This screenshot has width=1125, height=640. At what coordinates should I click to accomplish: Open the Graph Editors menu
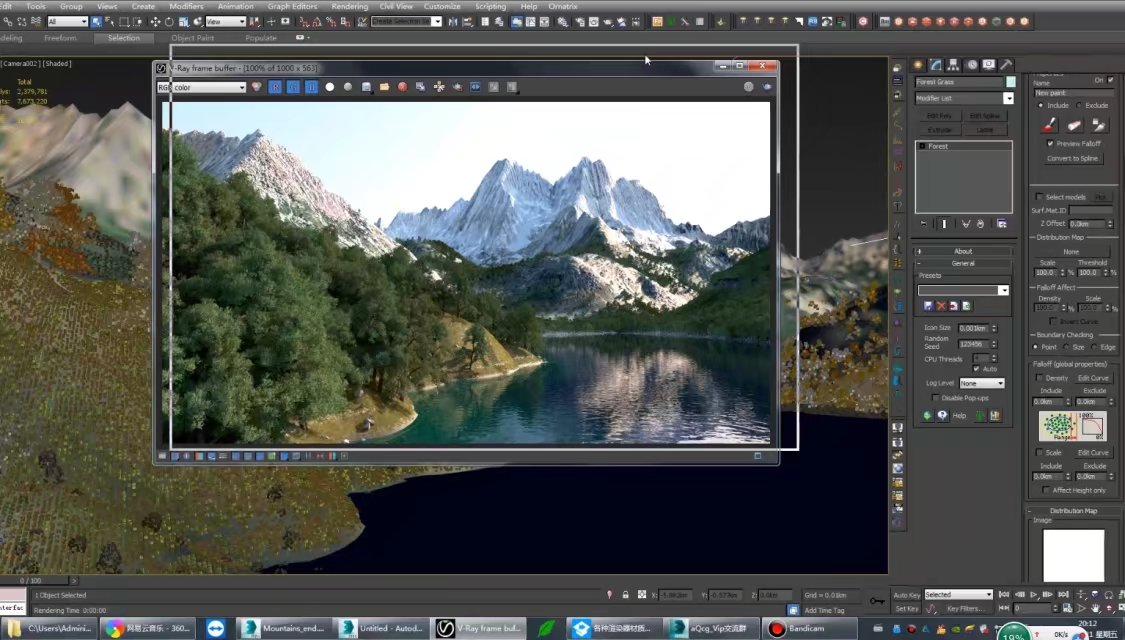[x=292, y=6]
